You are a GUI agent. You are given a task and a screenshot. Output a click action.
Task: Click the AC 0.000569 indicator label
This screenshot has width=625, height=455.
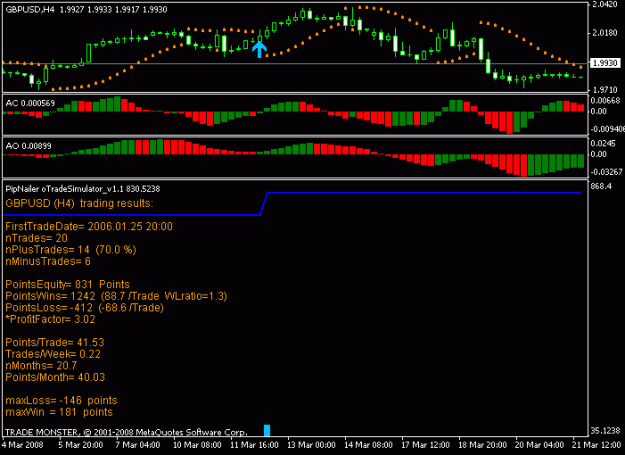pos(30,103)
